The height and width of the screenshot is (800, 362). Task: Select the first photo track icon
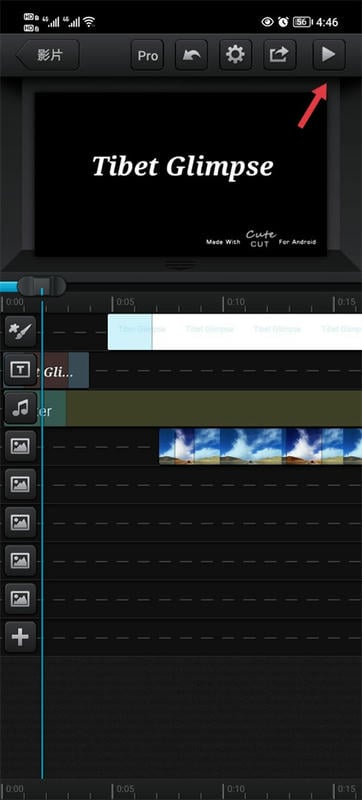20,446
